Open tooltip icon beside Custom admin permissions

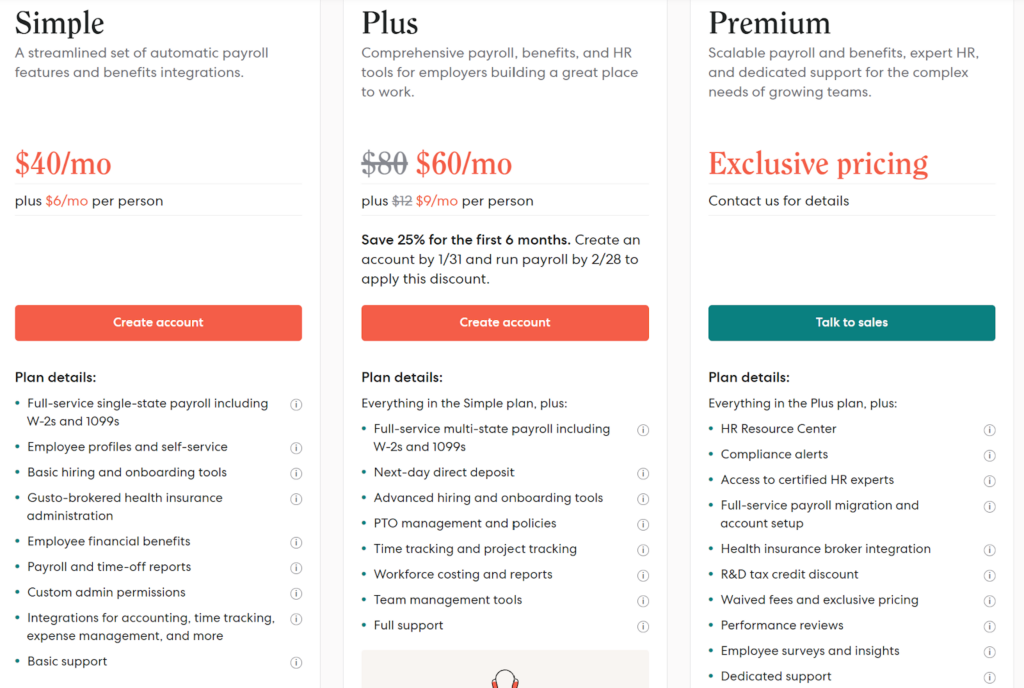click(296, 592)
